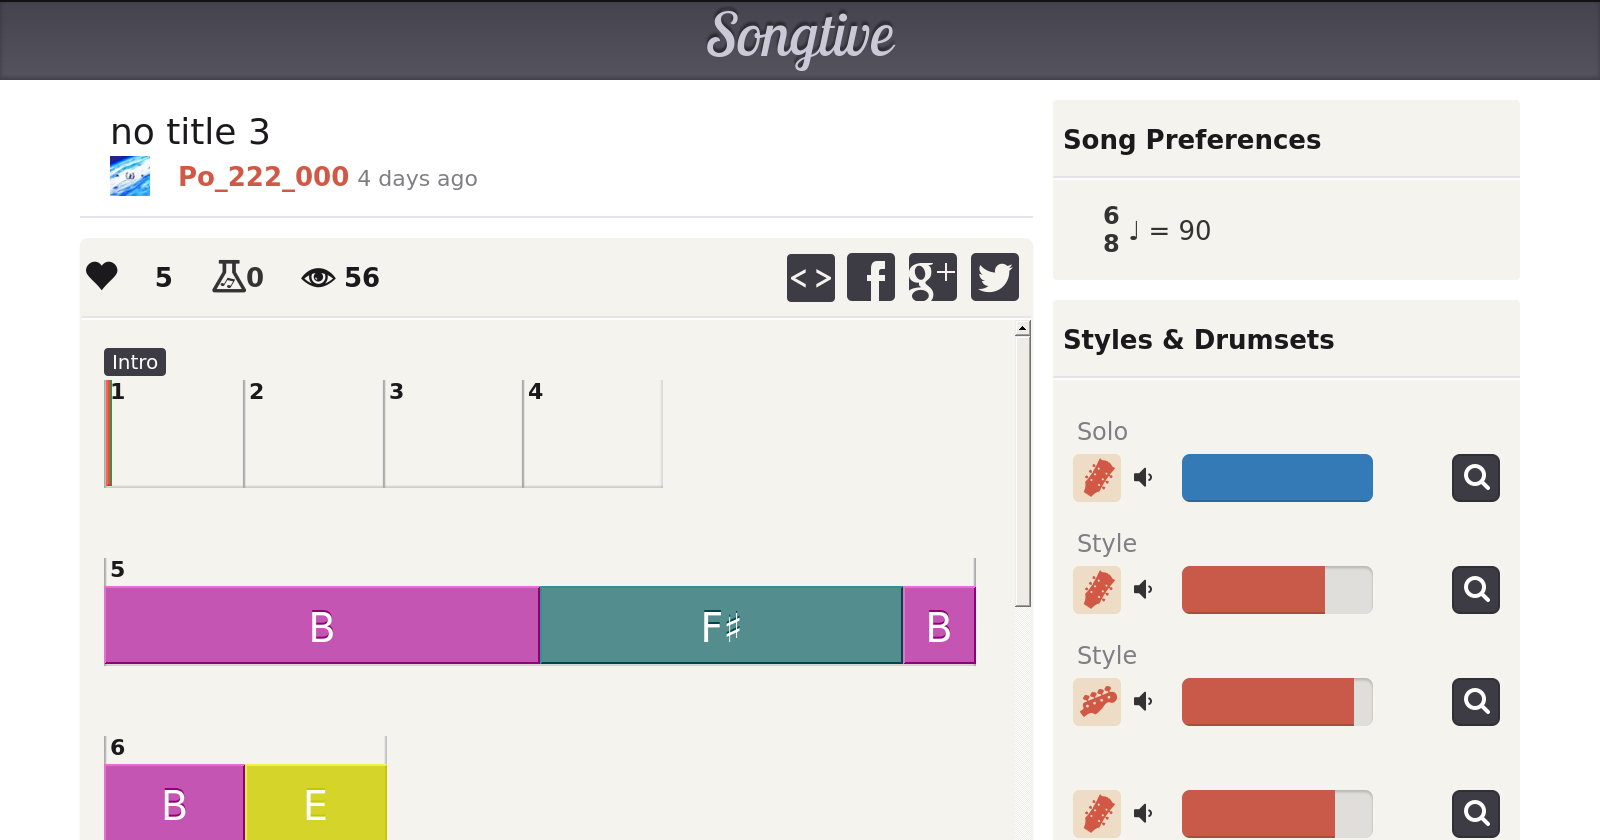Select the yellow E chord block
This screenshot has height=840, width=1600.
click(316, 803)
